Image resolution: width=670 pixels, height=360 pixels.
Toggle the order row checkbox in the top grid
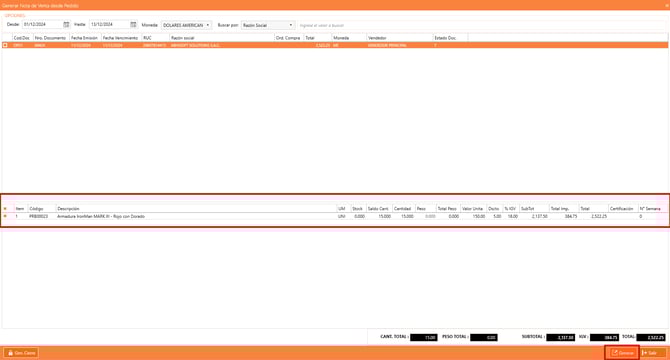pyautogui.click(x=5, y=45)
